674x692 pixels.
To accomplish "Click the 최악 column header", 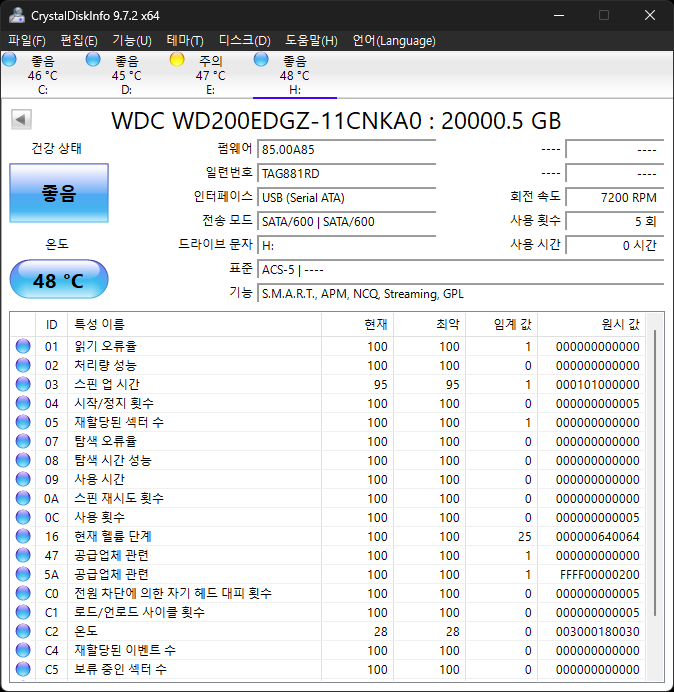I will click(x=429, y=324).
